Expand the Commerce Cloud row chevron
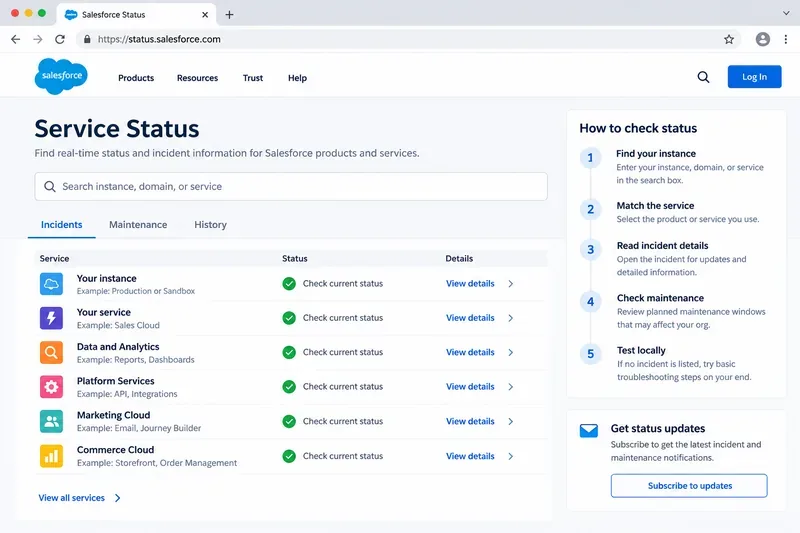 [x=511, y=456]
